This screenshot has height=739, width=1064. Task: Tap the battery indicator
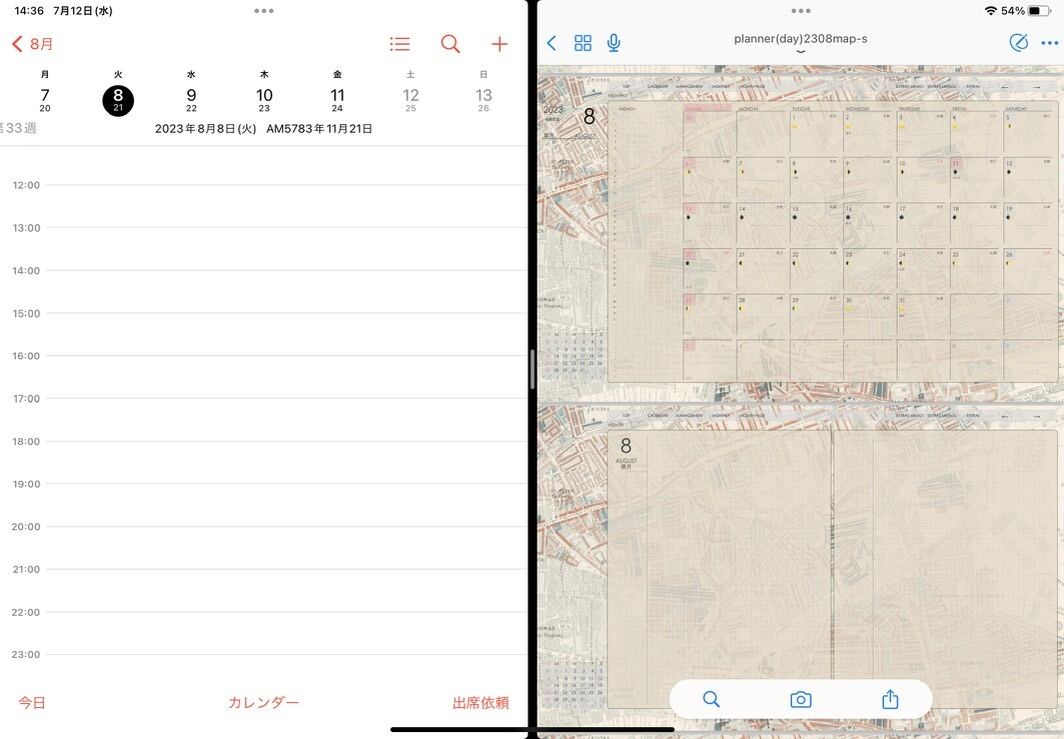point(1039,11)
